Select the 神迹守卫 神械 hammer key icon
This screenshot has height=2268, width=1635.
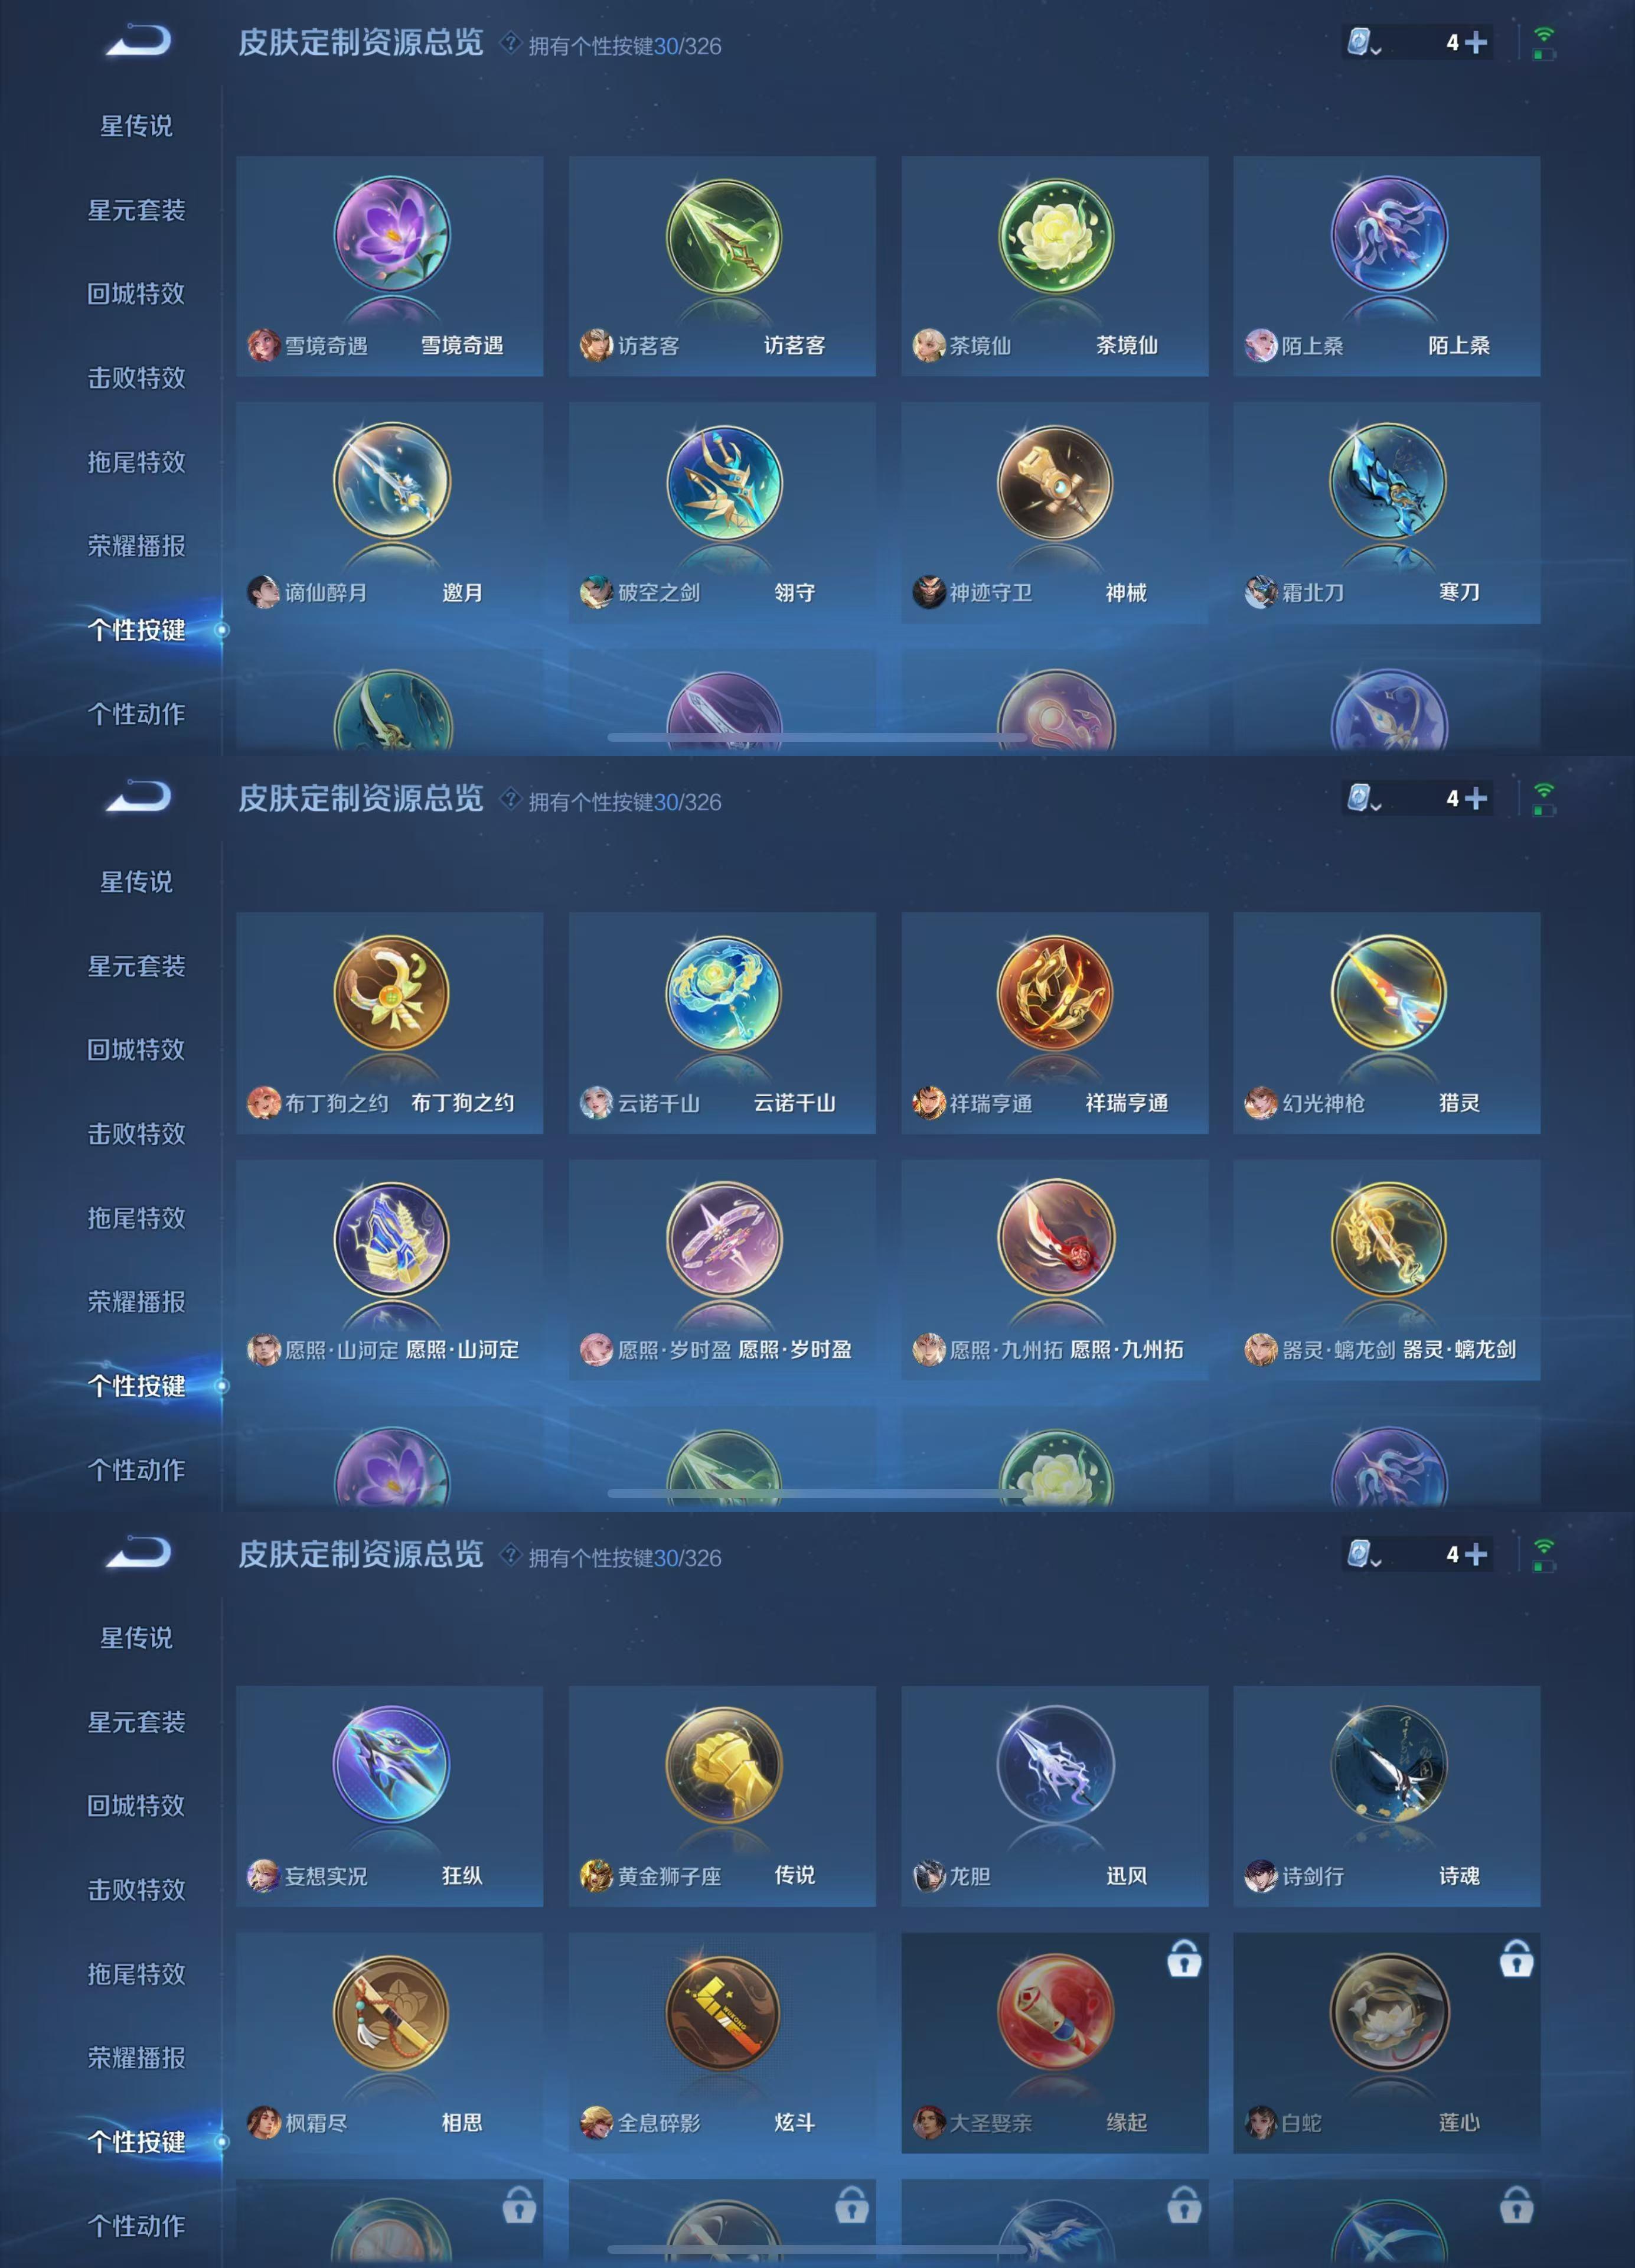tap(1055, 482)
